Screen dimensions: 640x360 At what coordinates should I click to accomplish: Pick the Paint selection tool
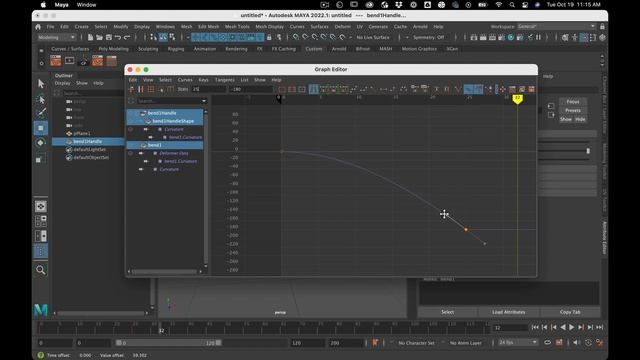click(41, 113)
